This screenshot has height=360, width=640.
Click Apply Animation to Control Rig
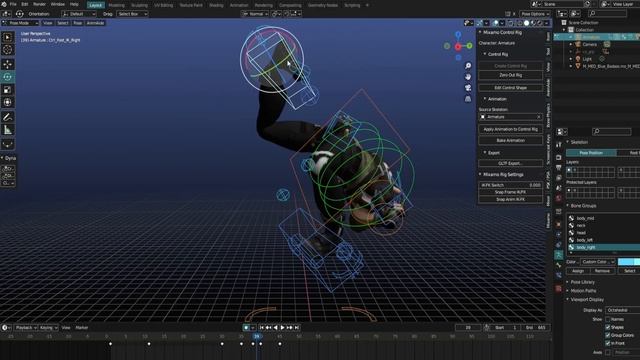(x=511, y=129)
